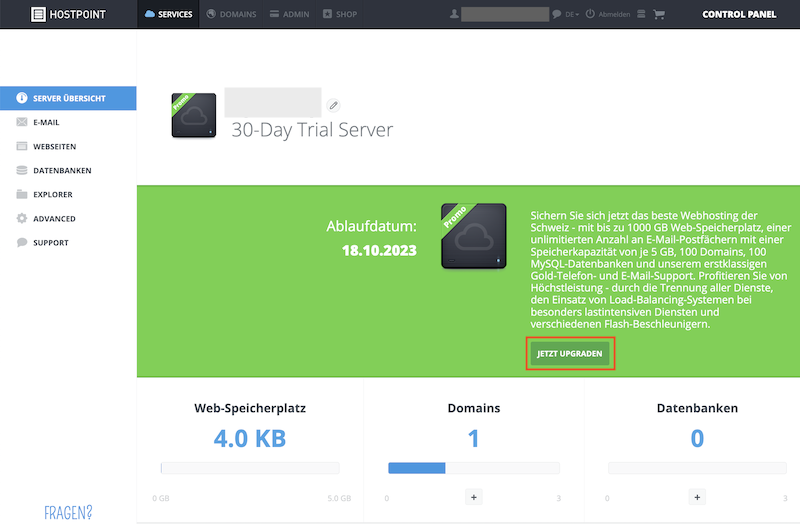This screenshot has width=800, height=524.
Task: Open Datenbanken in sidebar
Action: (x=68, y=170)
